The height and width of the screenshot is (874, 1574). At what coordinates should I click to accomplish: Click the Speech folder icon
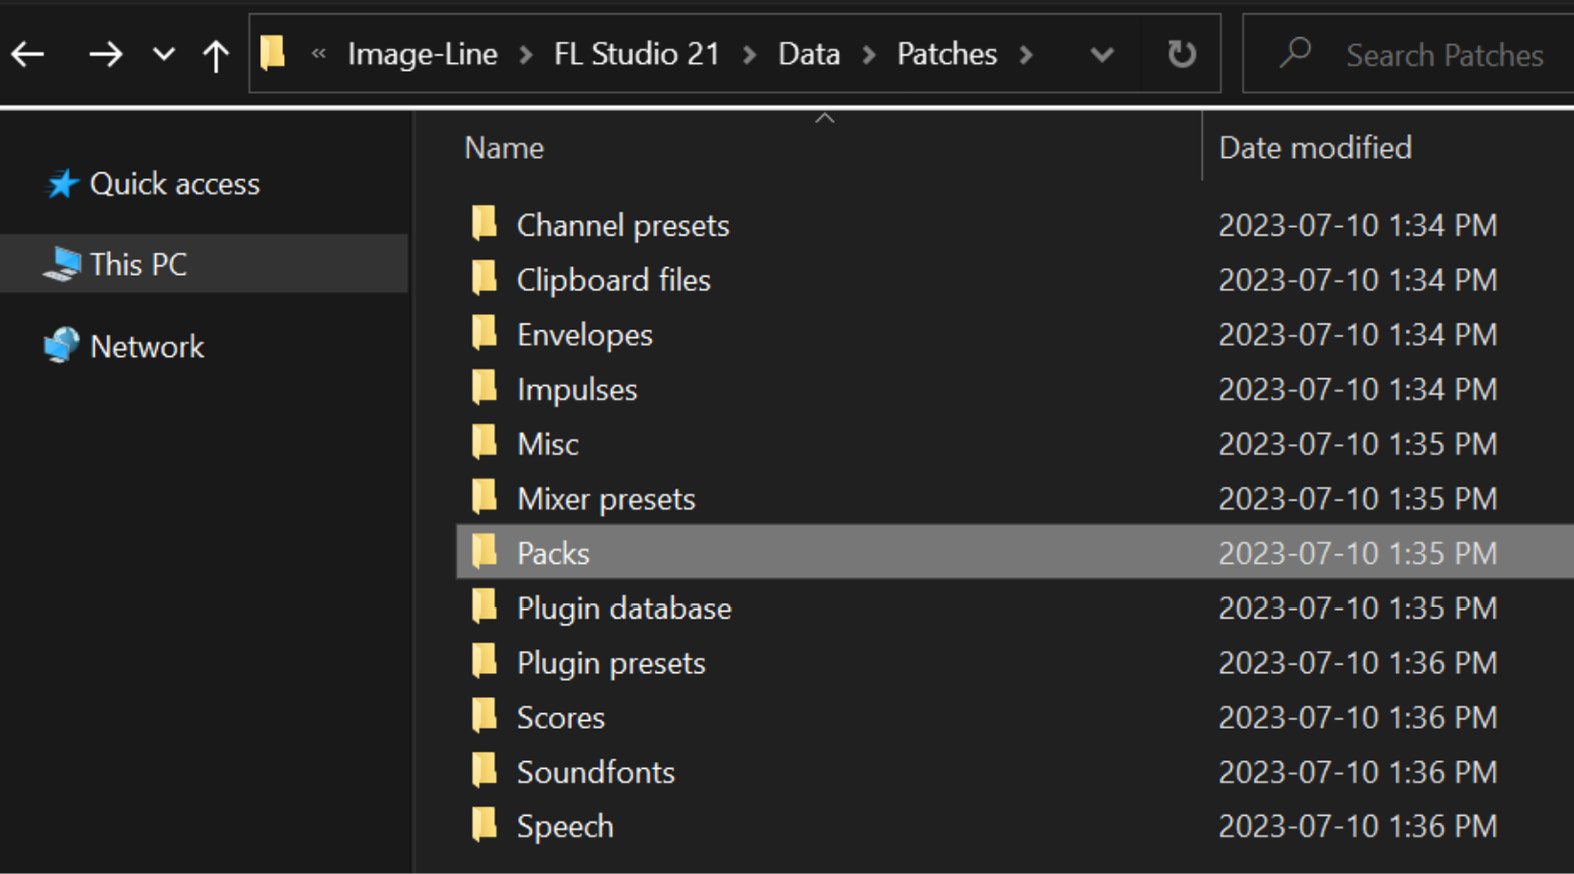click(x=485, y=824)
